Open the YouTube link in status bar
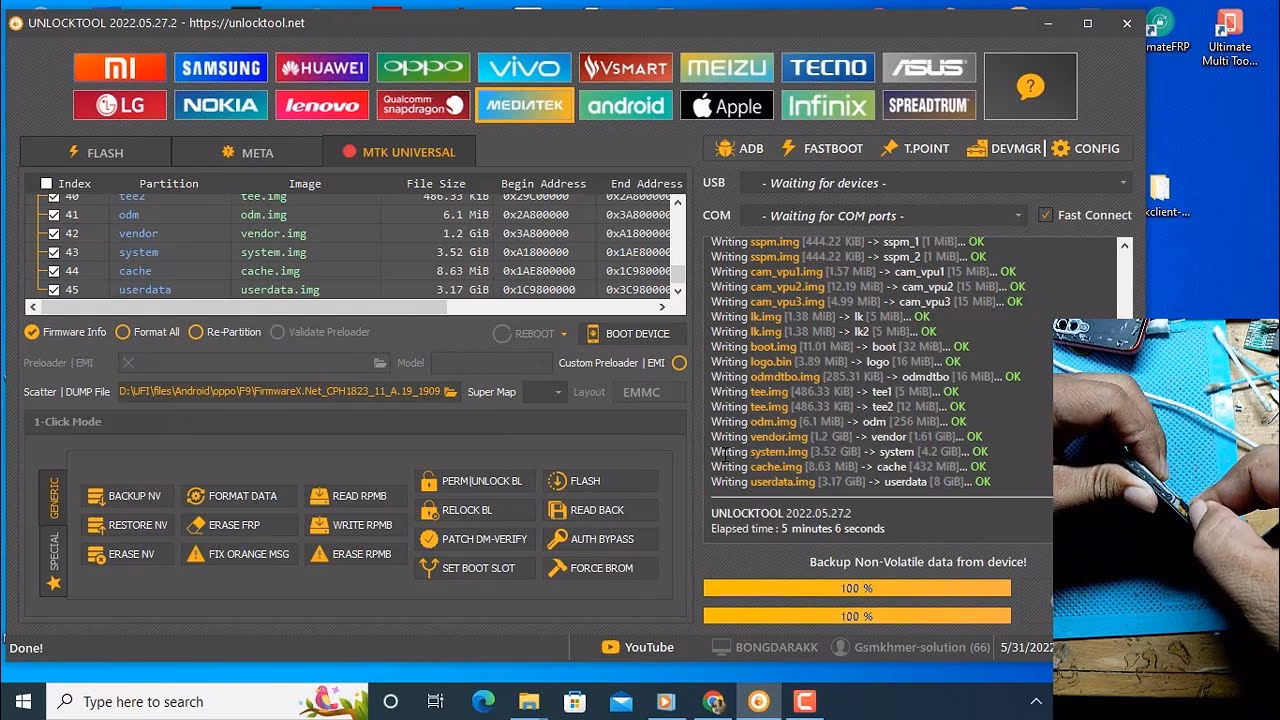The width and height of the screenshot is (1280, 720). tap(638, 647)
